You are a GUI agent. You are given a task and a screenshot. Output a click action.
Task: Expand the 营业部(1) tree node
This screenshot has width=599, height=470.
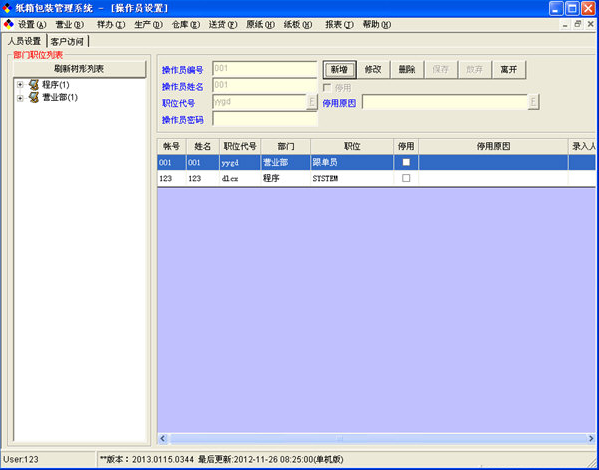[20, 98]
